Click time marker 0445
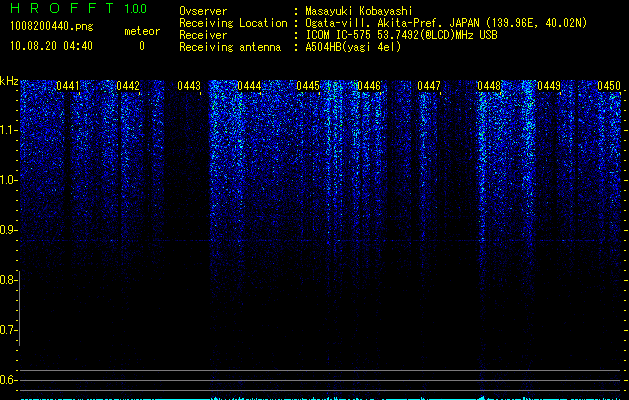629x400 pixels. tap(308, 86)
